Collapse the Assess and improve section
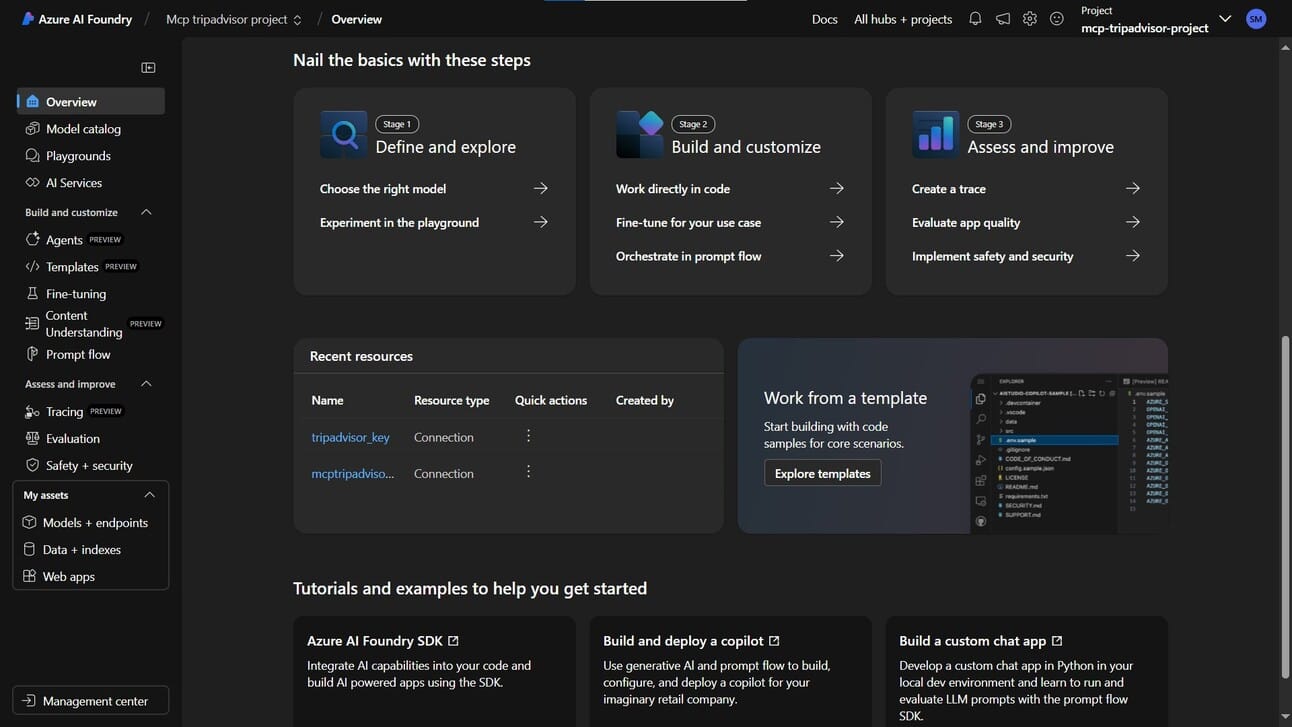Viewport: 1292px width, 727px height. click(x=146, y=384)
